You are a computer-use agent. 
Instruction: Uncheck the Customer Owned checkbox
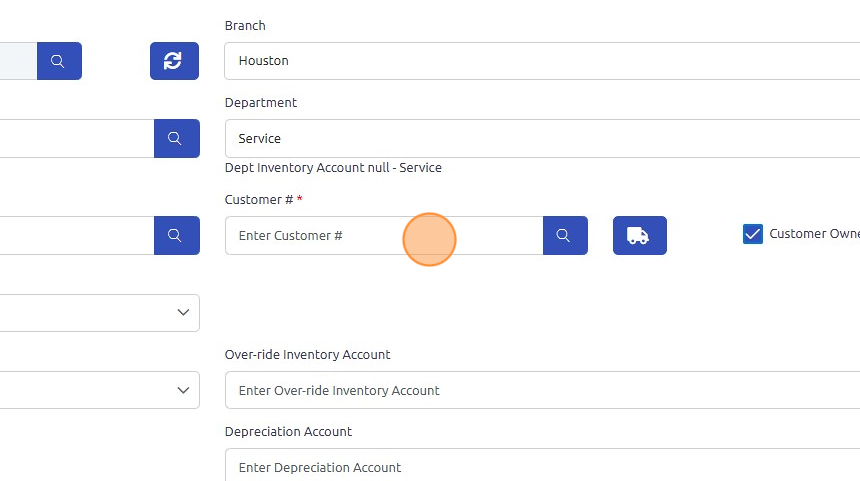point(753,234)
